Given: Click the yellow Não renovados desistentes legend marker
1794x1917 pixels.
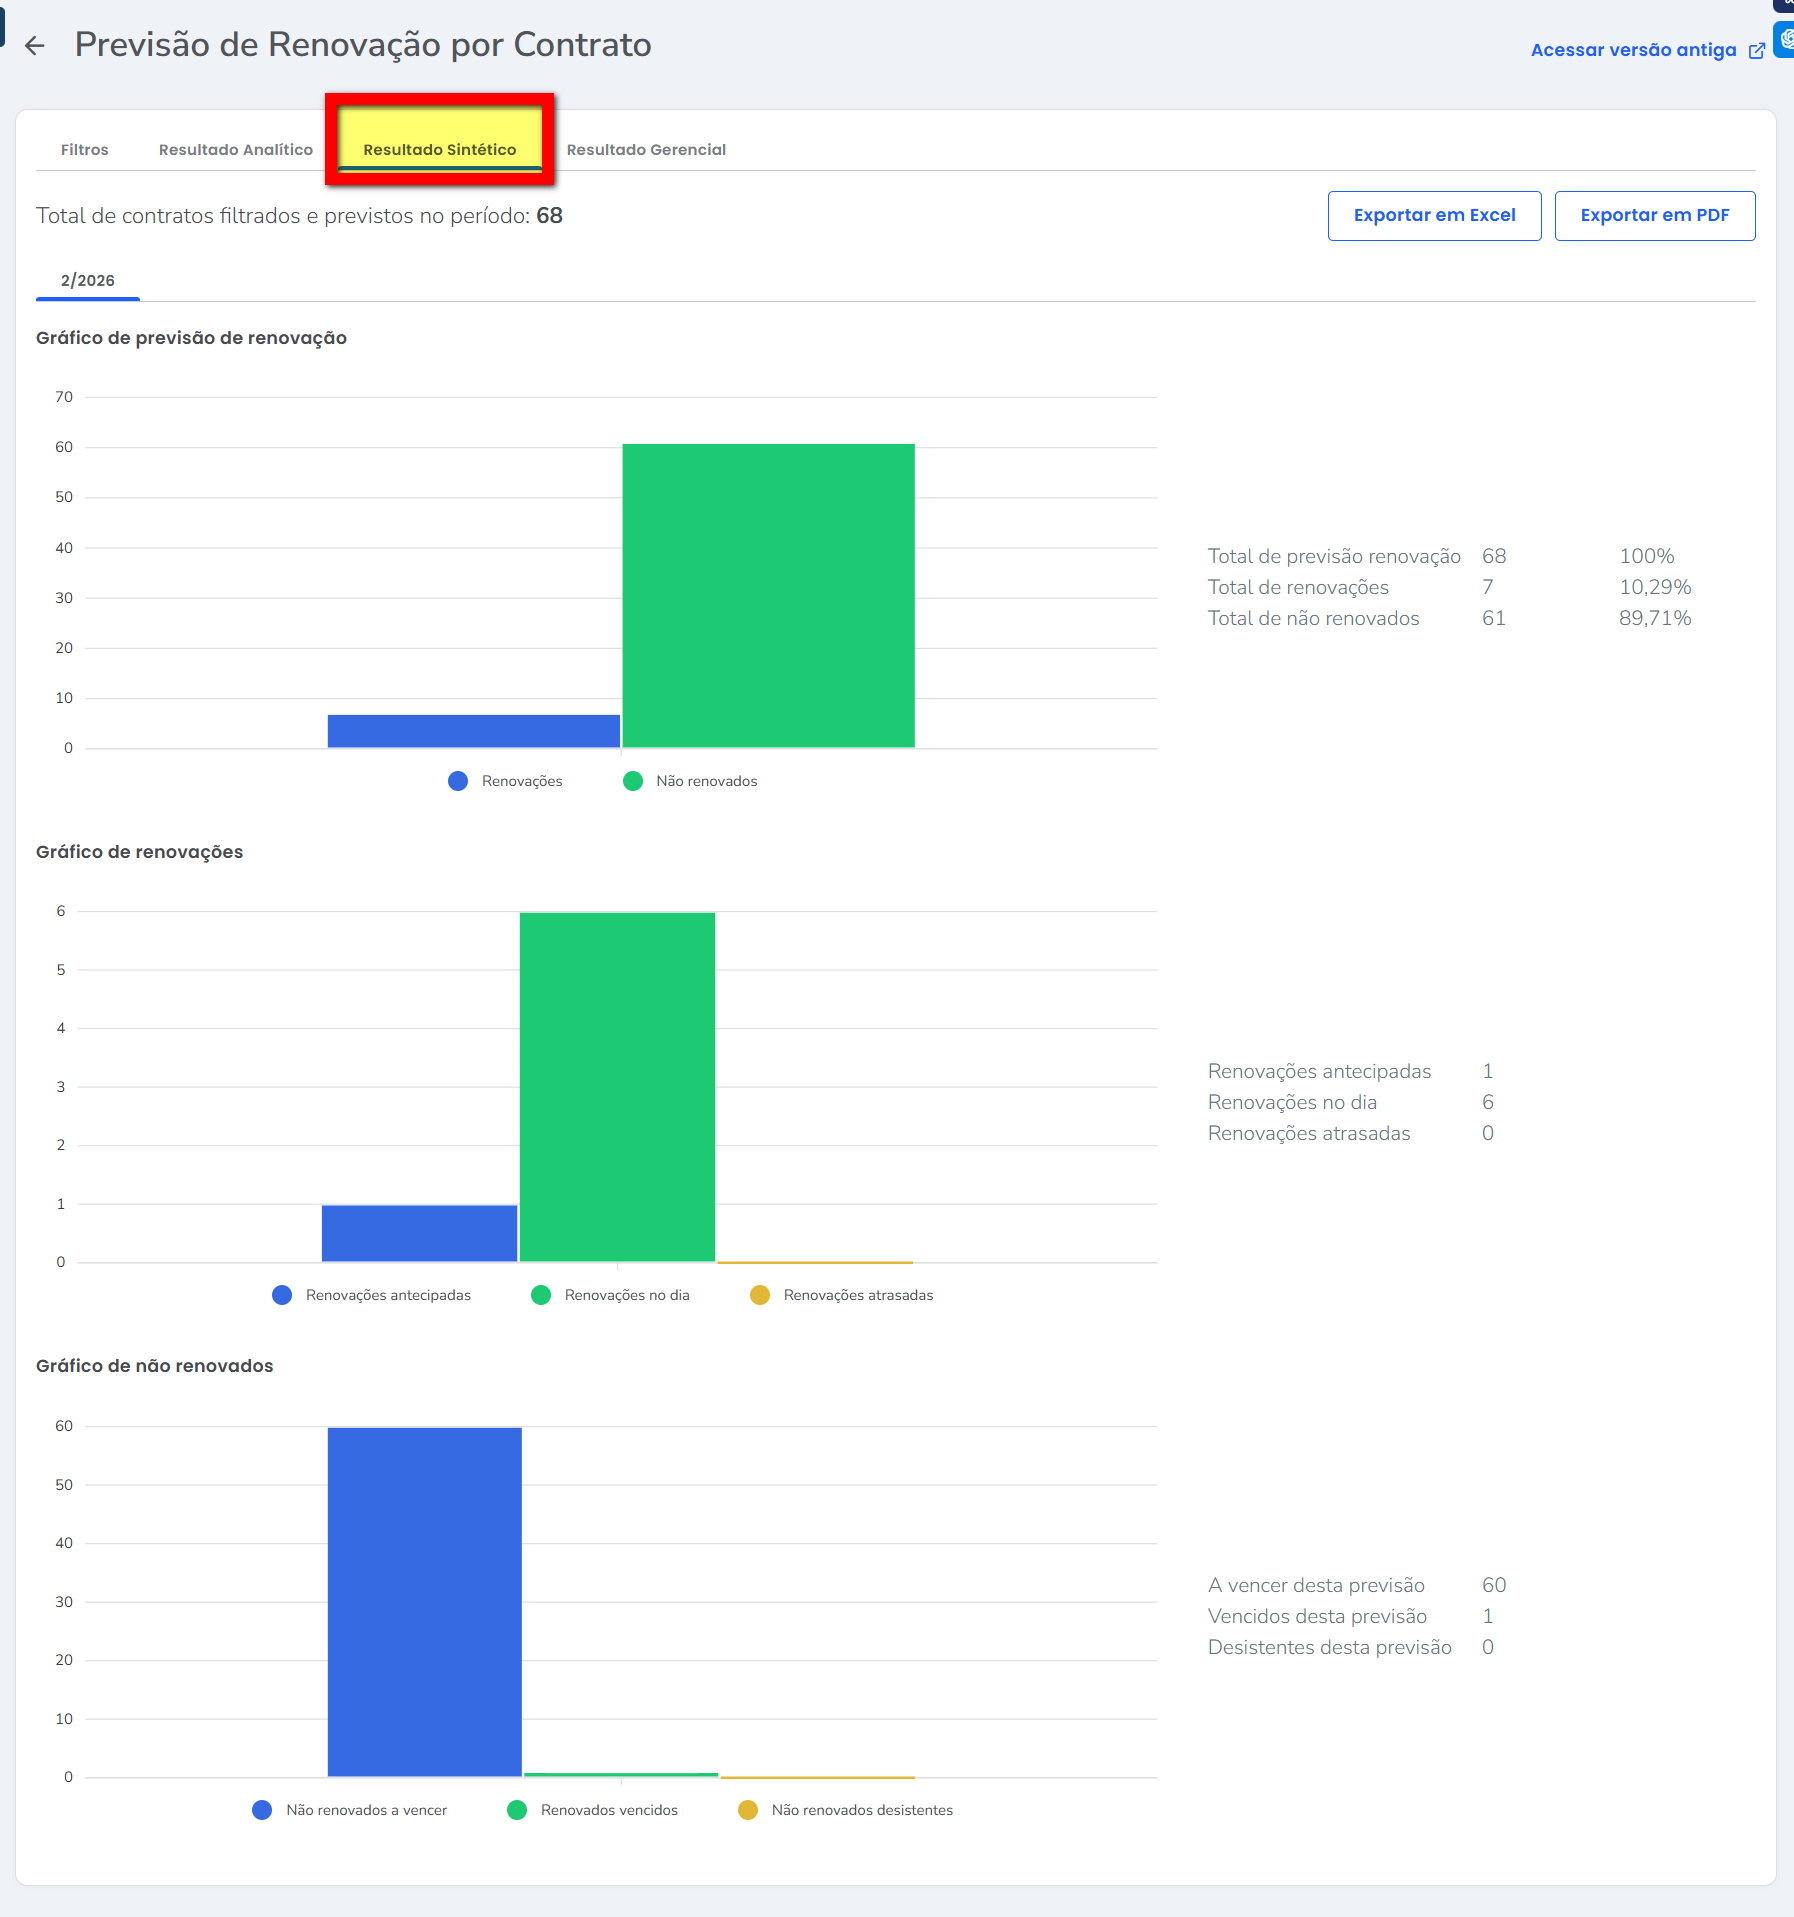Looking at the screenshot, I should (747, 1810).
